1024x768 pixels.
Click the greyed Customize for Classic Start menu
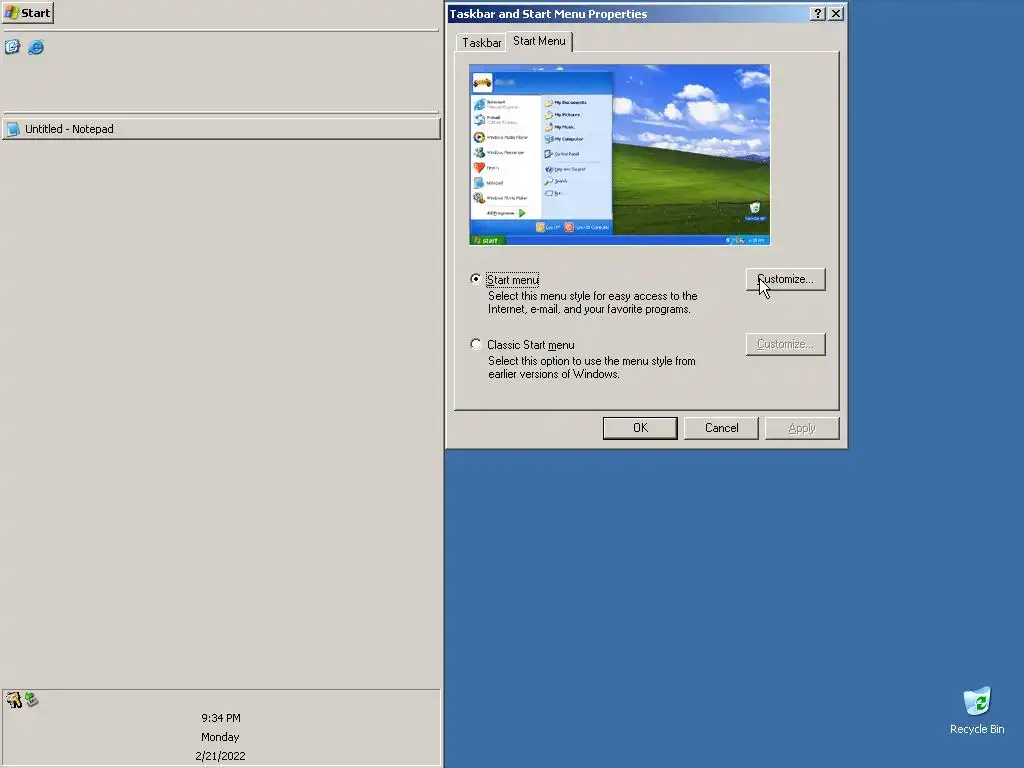click(786, 344)
